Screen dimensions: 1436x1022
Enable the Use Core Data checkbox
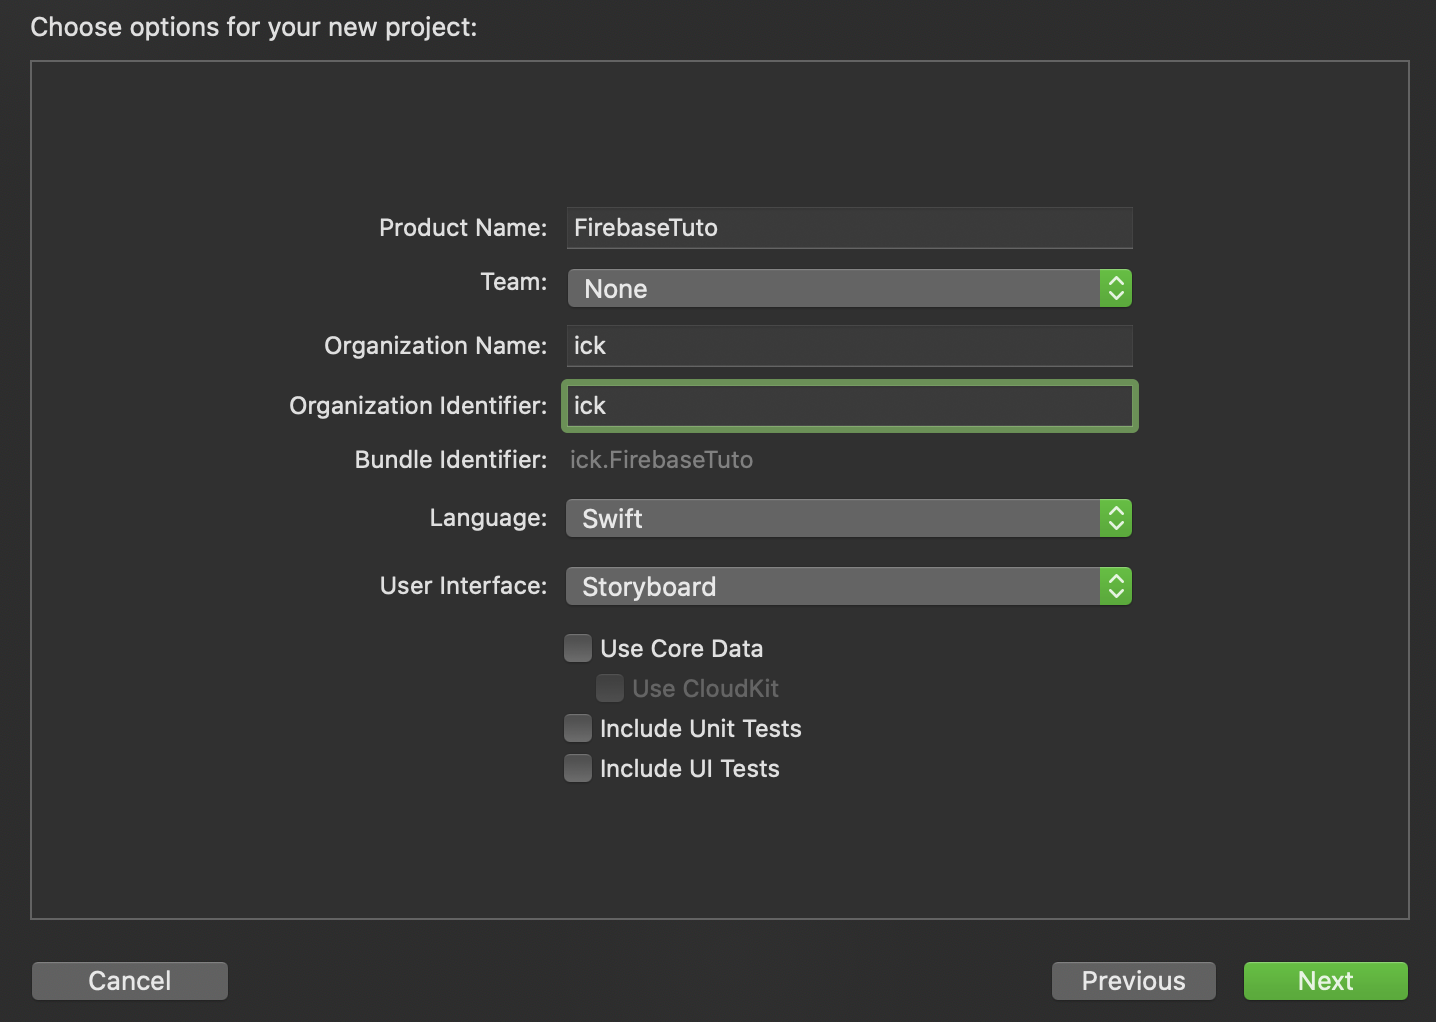(578, 649)
